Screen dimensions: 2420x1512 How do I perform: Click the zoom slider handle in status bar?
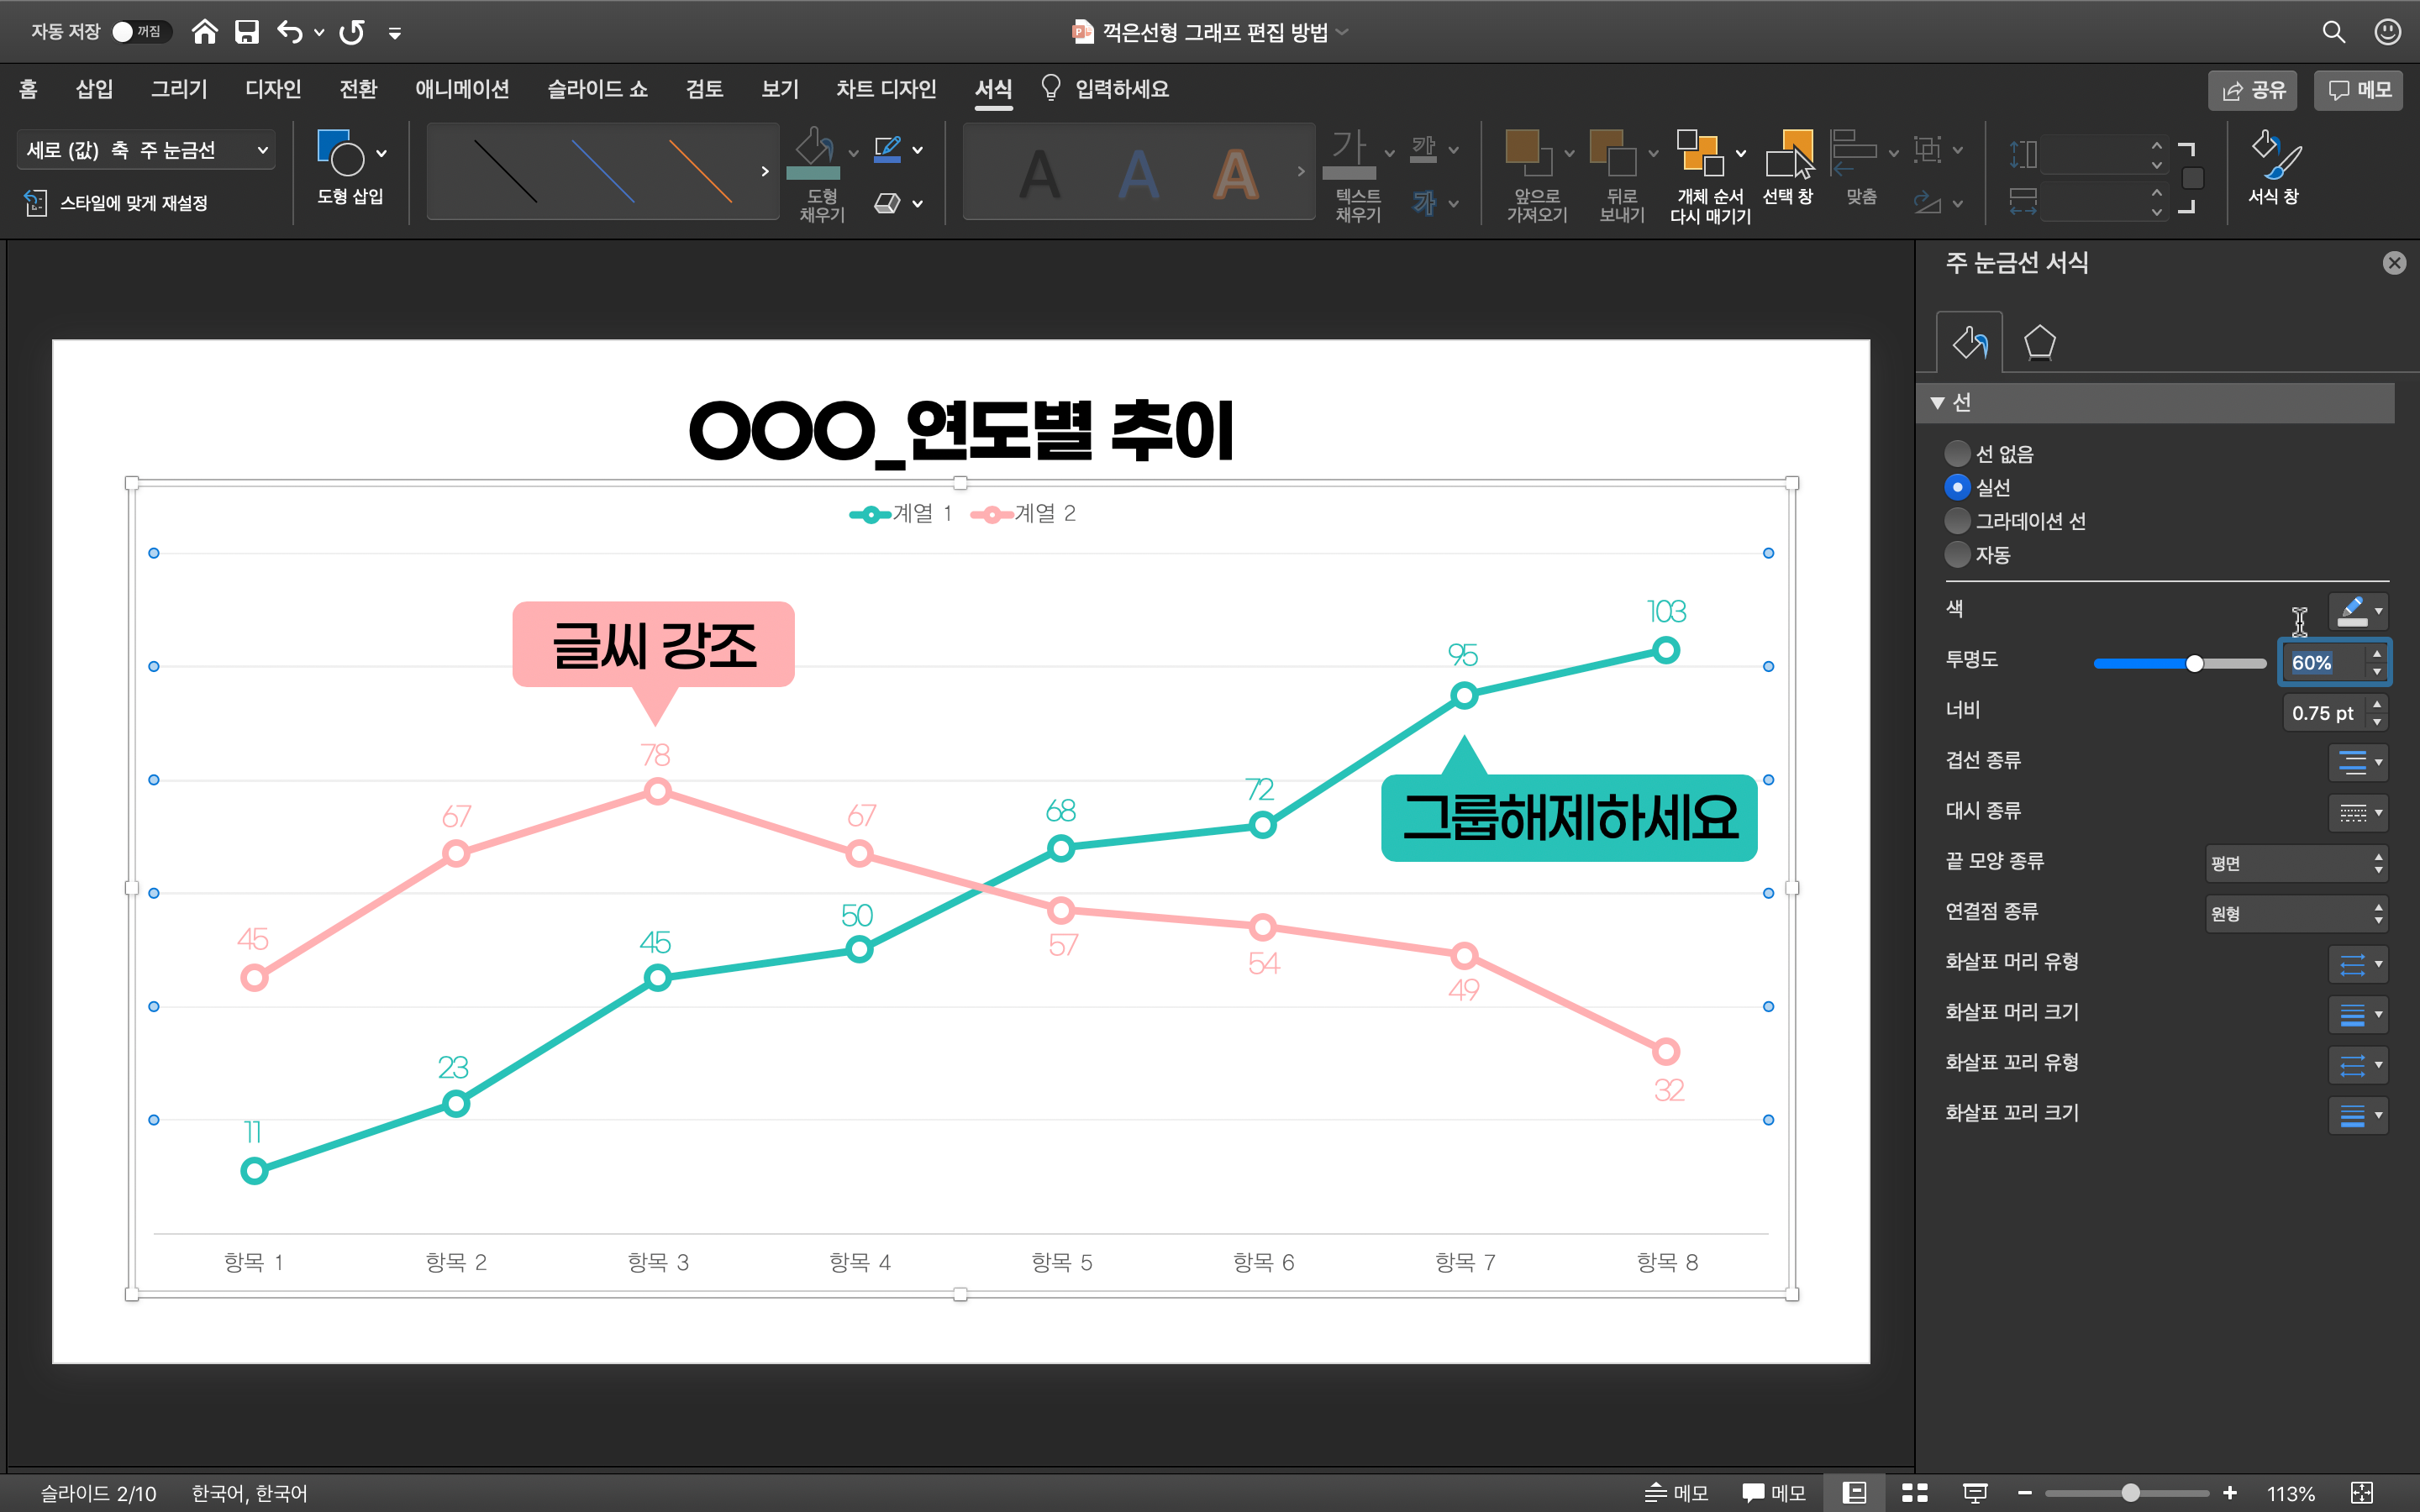click(2131, 1493)
